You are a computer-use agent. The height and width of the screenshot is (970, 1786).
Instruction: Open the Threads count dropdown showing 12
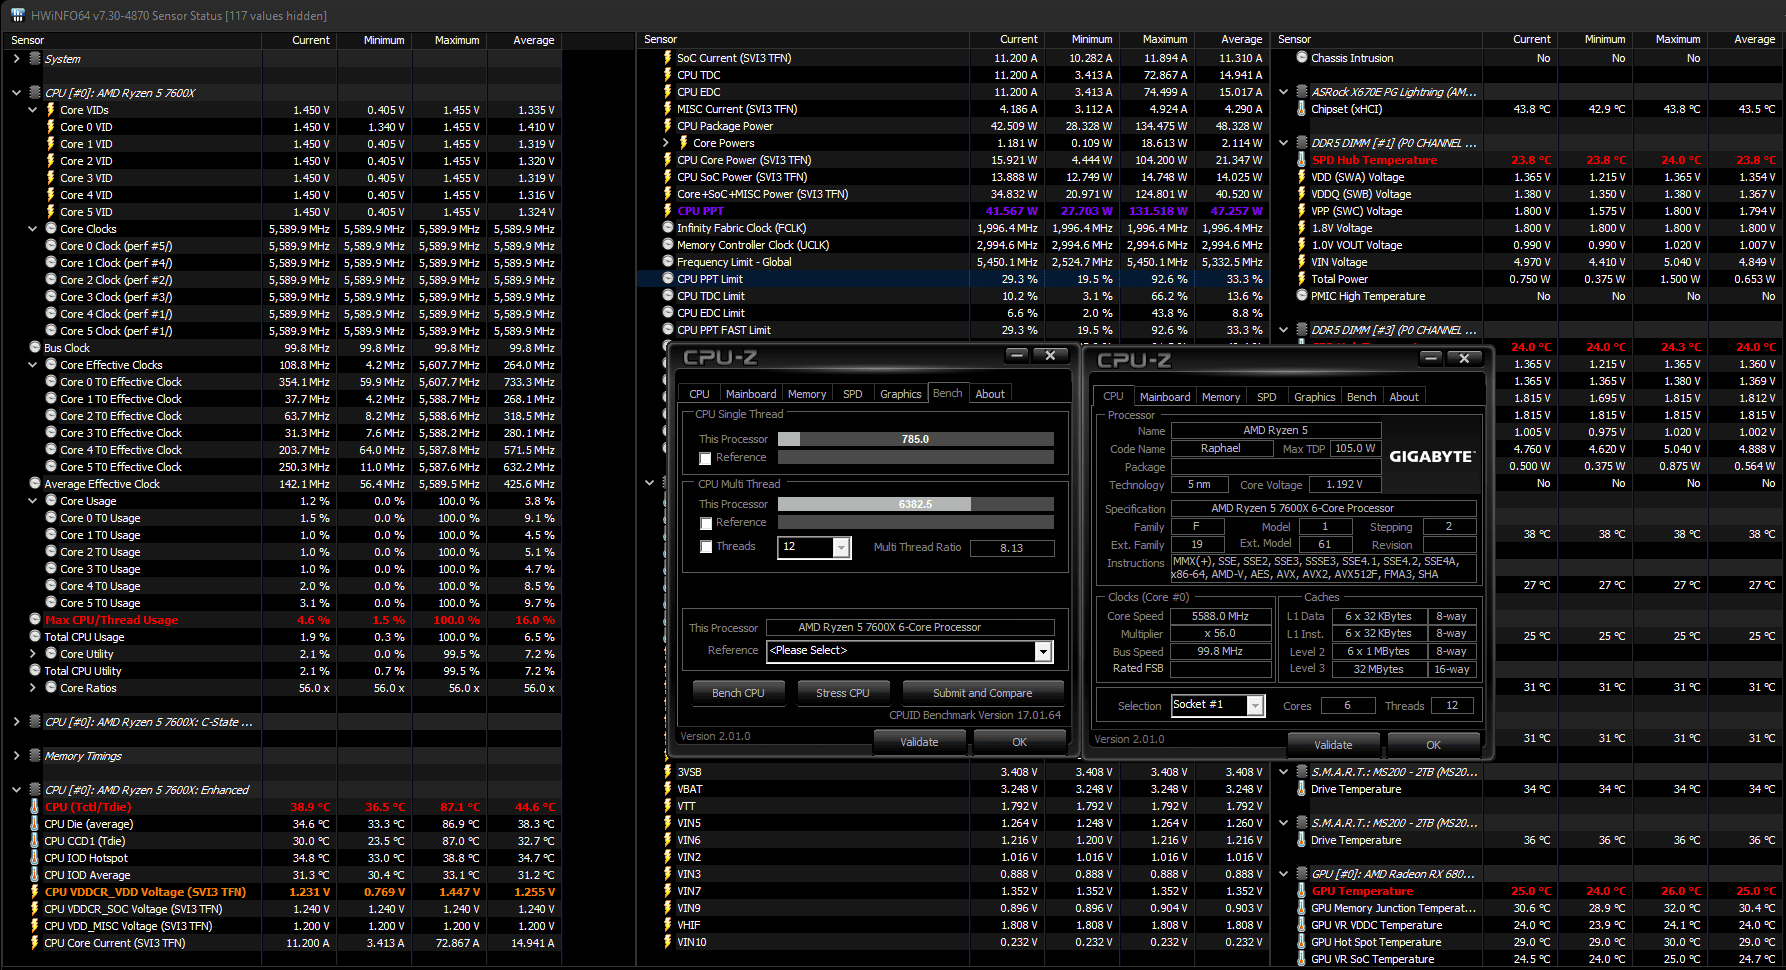coord(841,547)
